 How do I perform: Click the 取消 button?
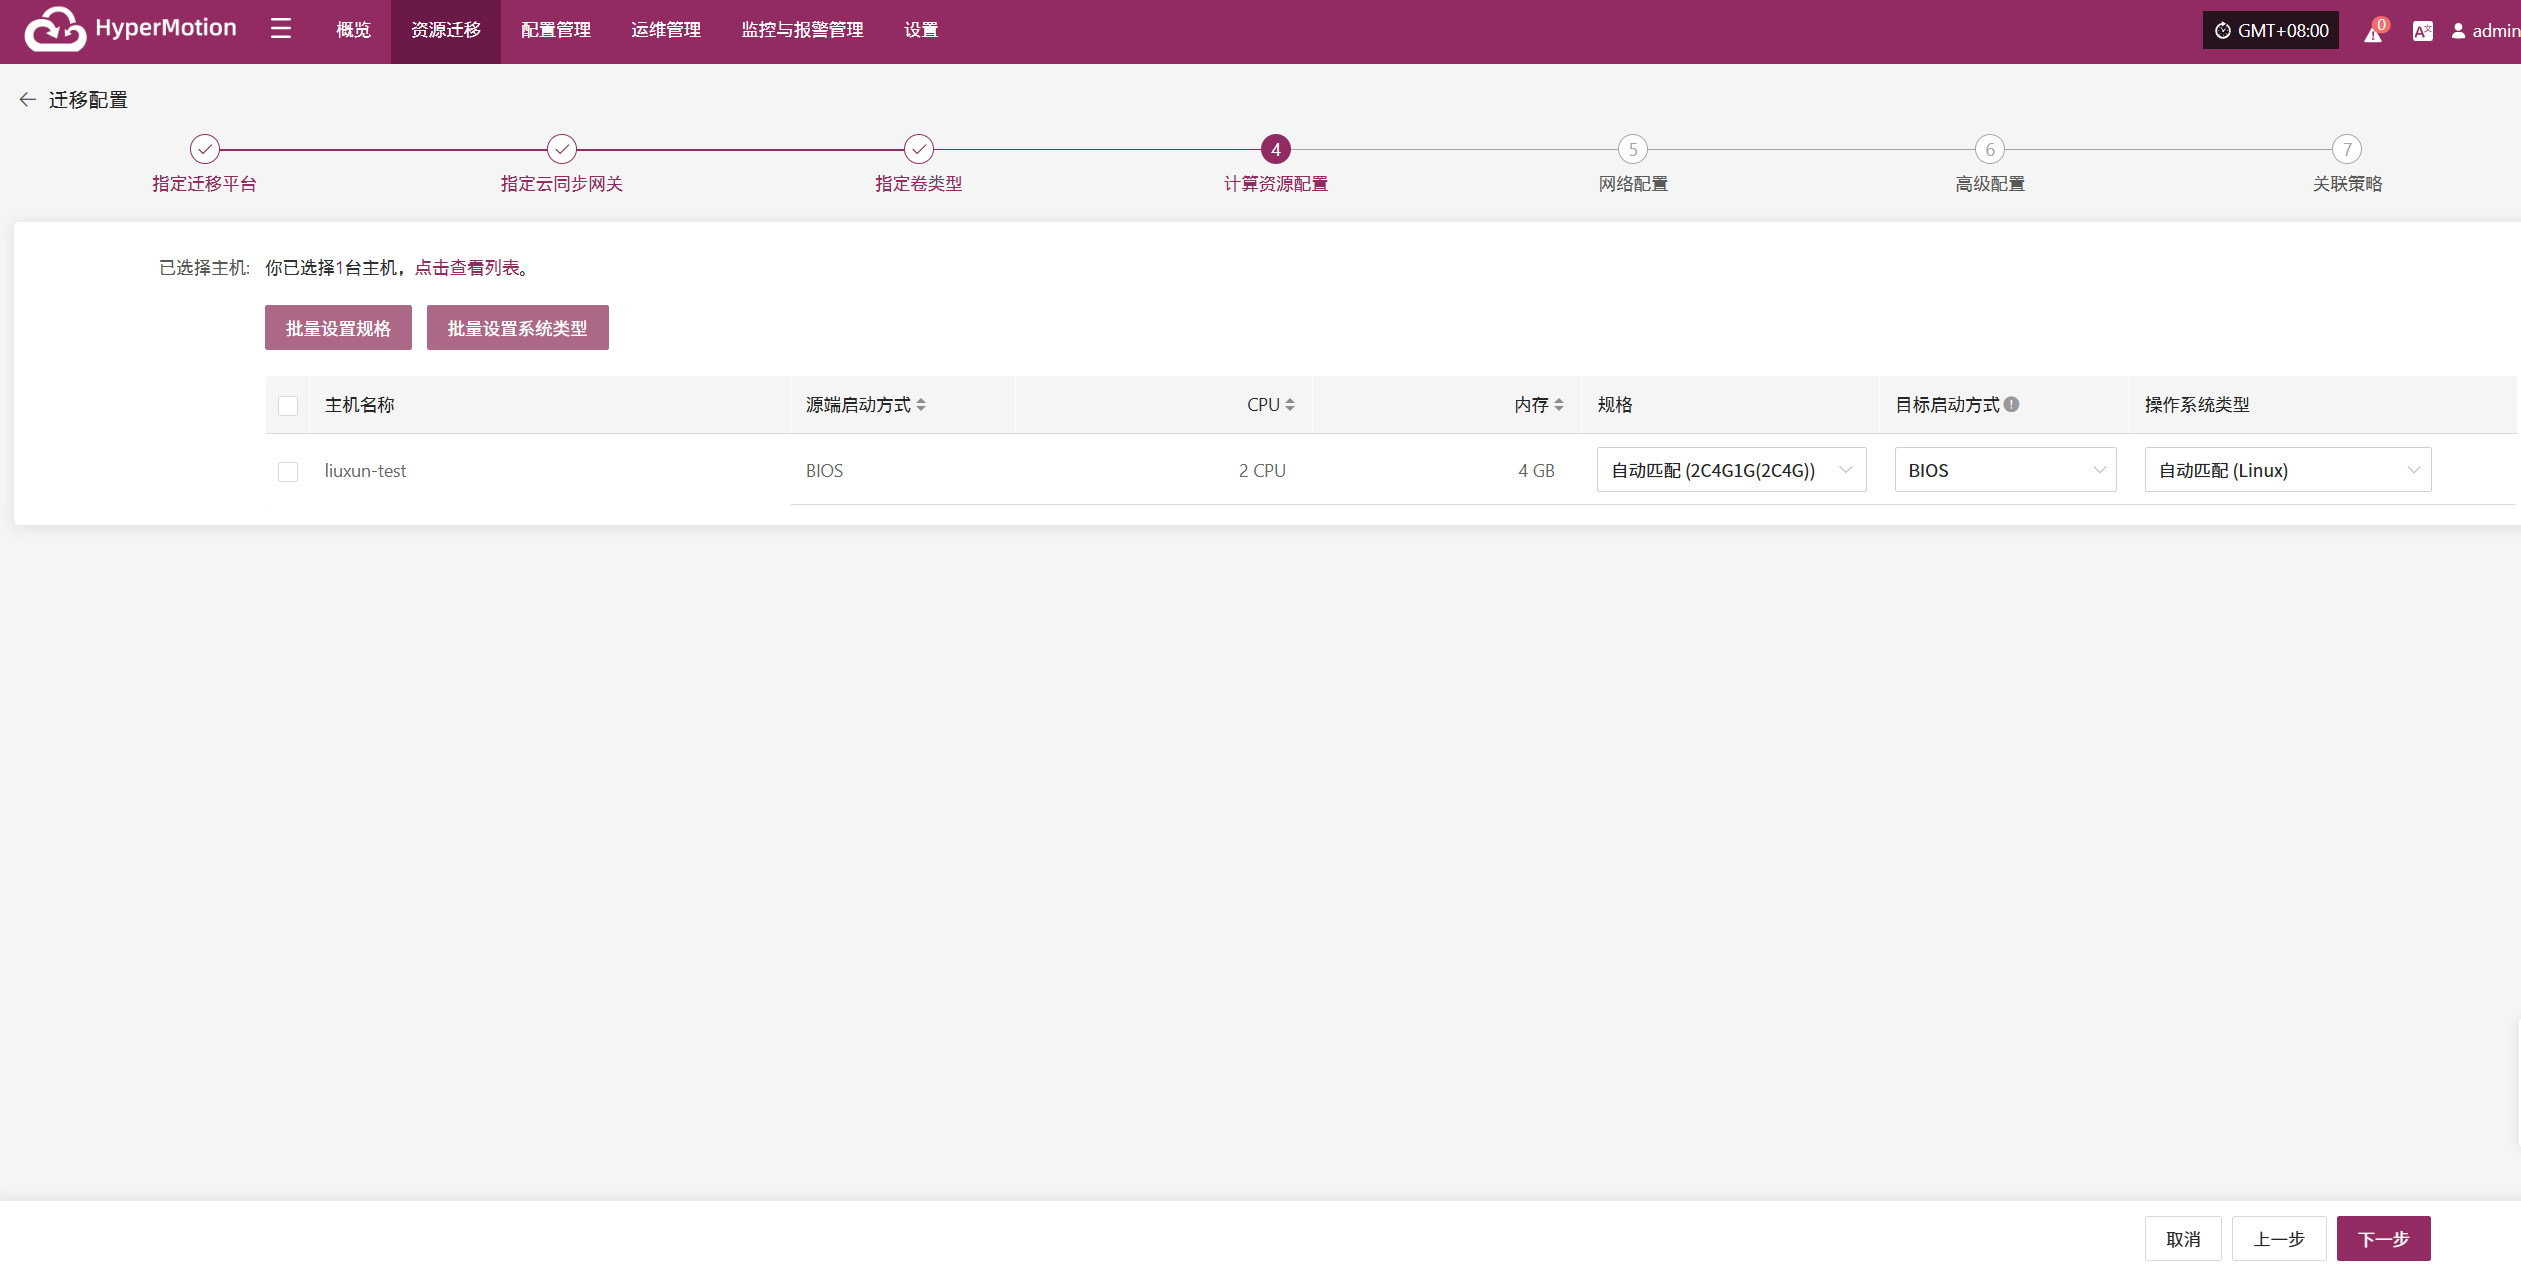coord(2183,1239)
